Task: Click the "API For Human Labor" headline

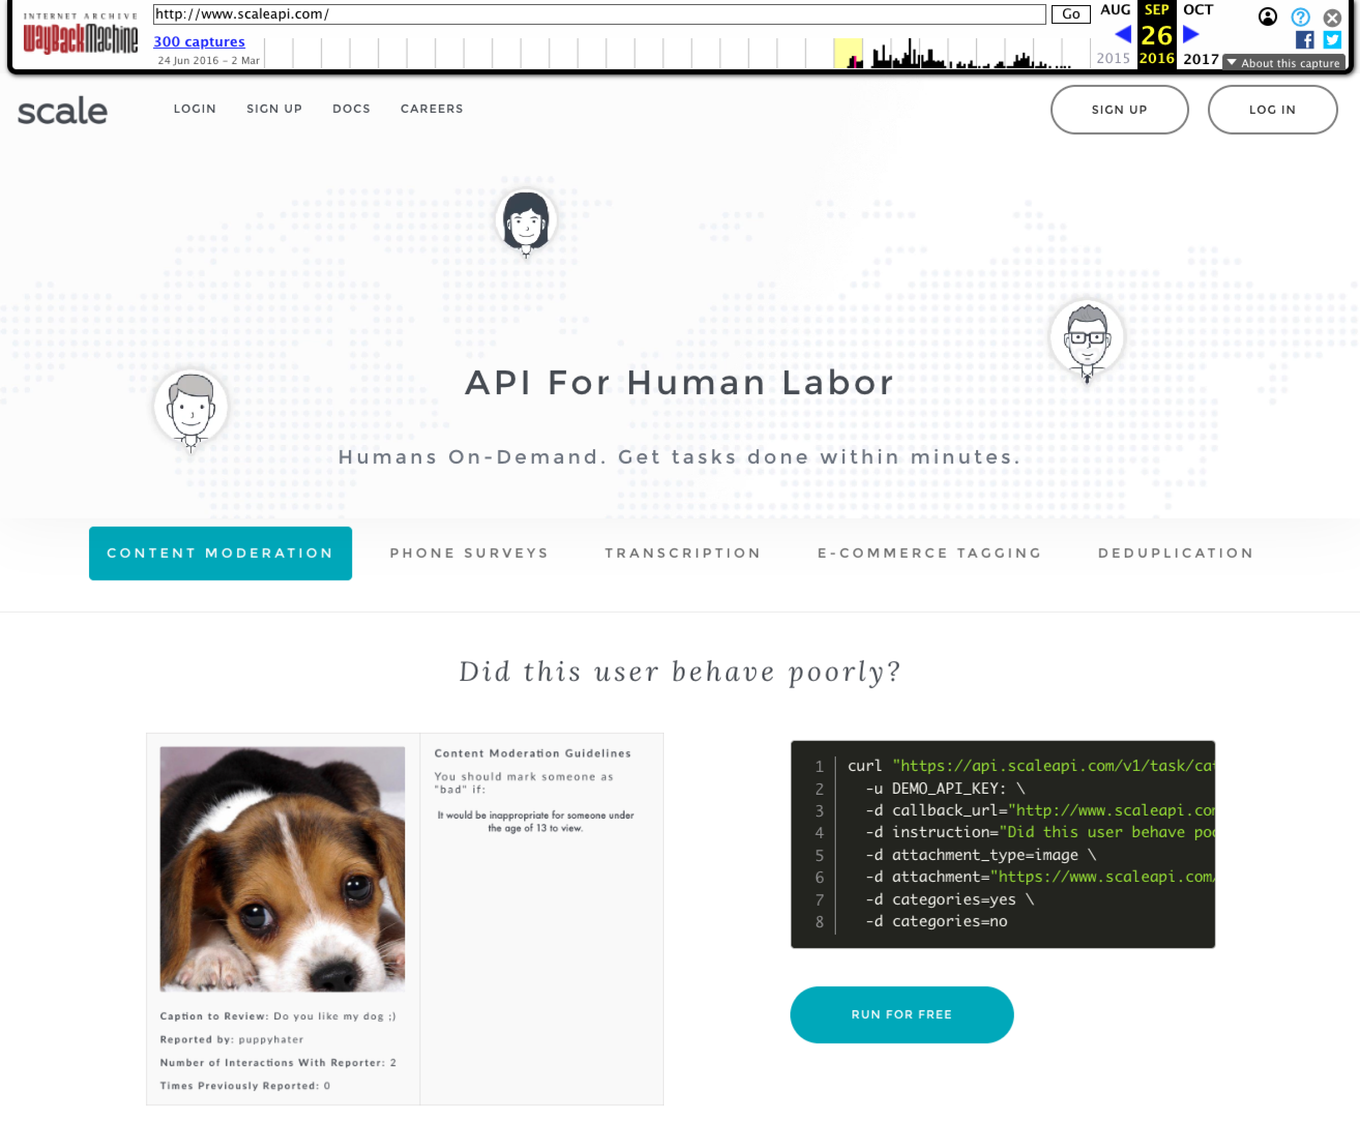Action: [680, 382]
